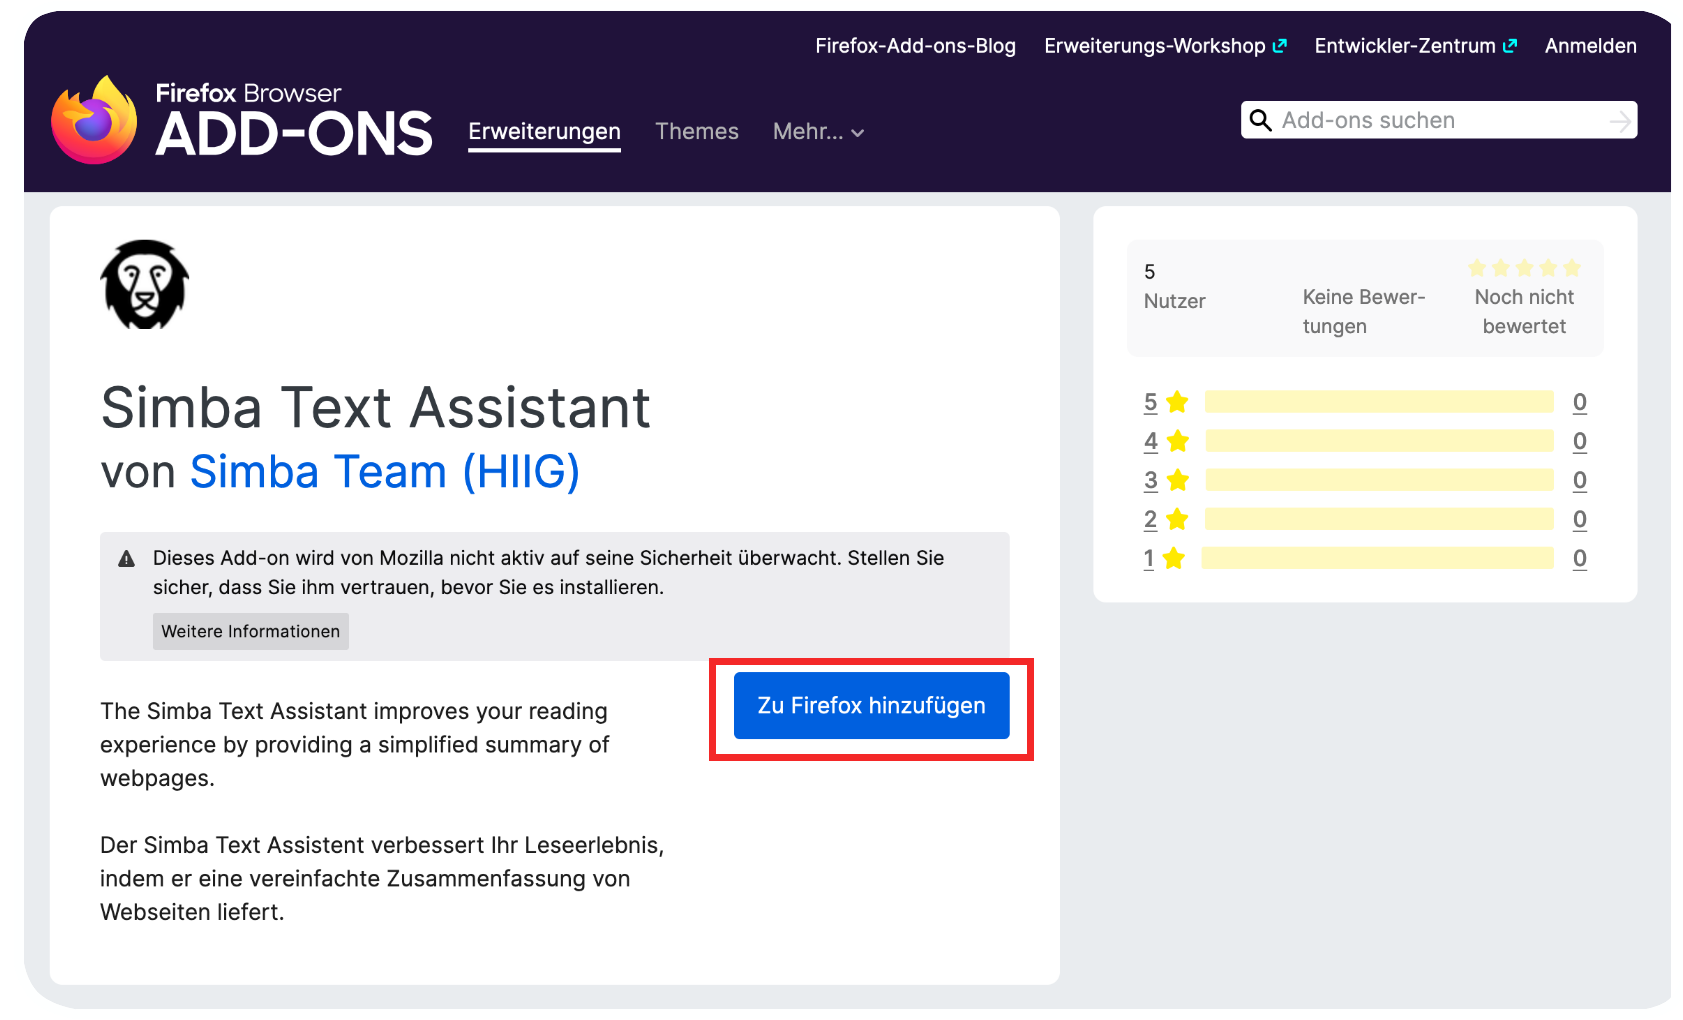Click the Simba Text Assistant heading
This screenshot has height=1020, width=1683.
point(376,408)
